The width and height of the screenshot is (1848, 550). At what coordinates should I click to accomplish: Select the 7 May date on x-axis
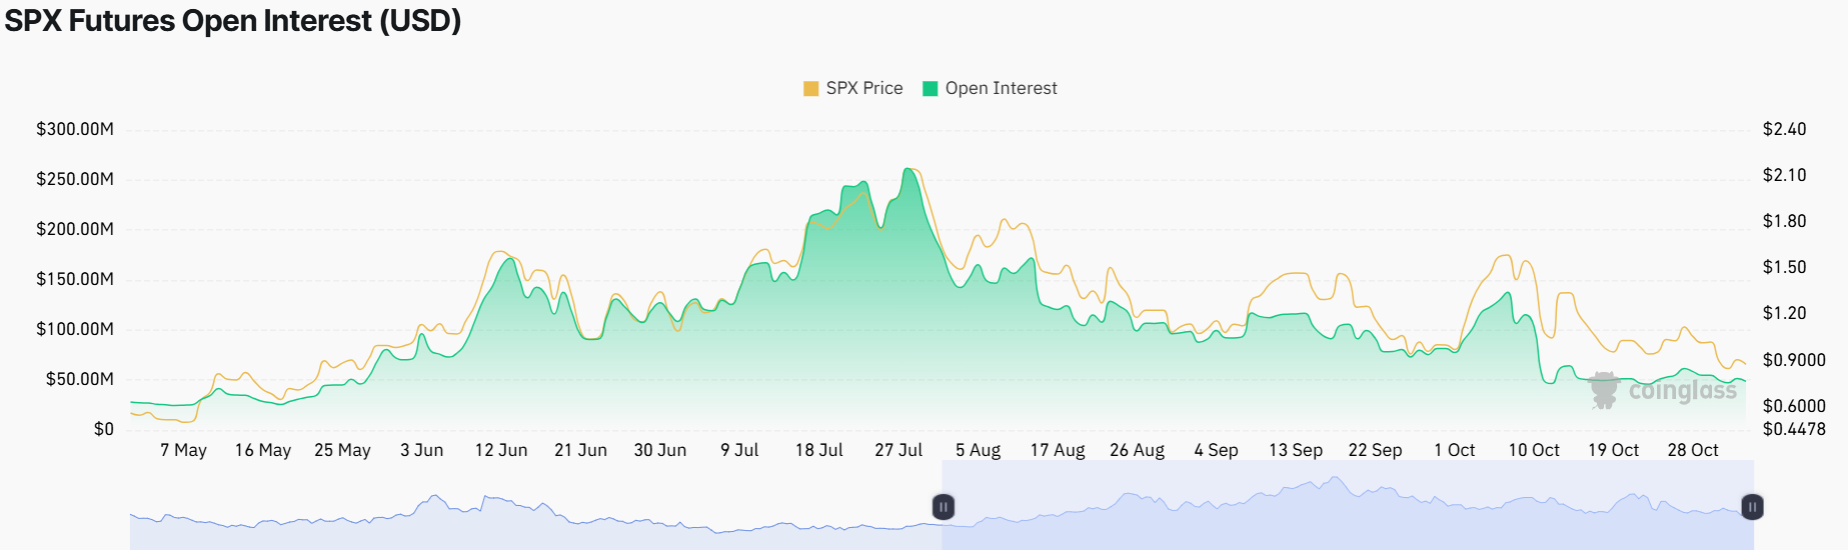(183, 450)
